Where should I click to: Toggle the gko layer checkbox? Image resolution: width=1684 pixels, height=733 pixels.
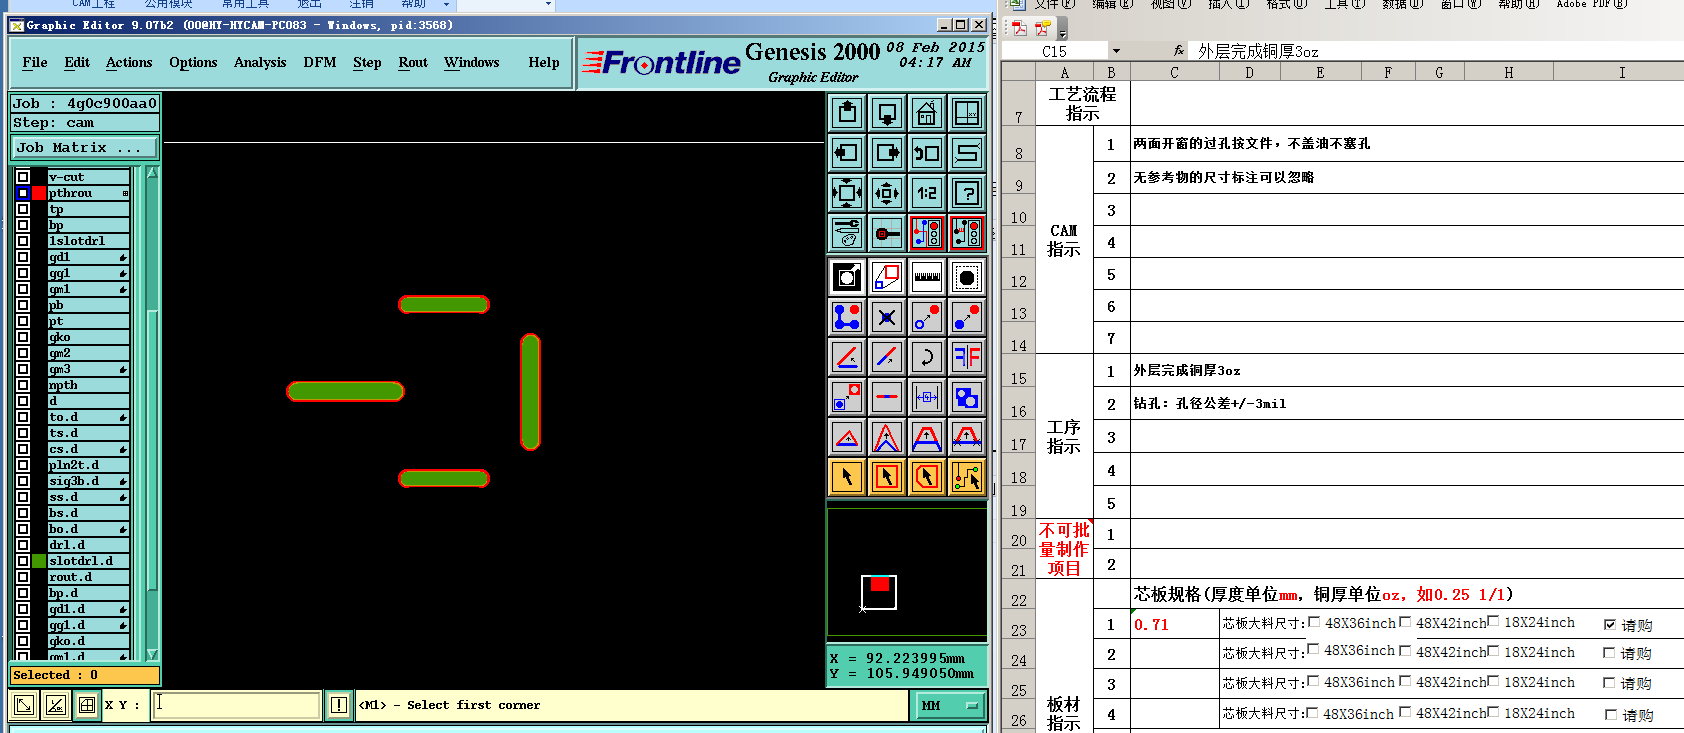23,337
